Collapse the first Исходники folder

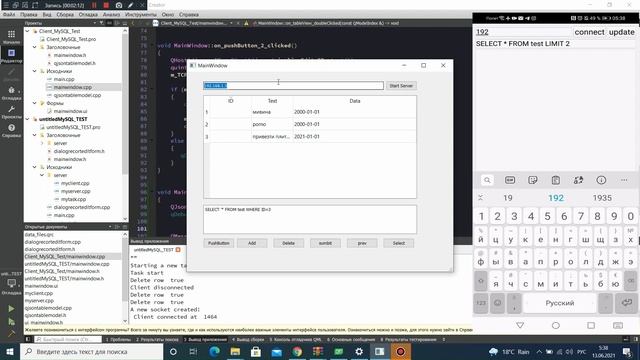pyautogui.click(x=35, y=71)
